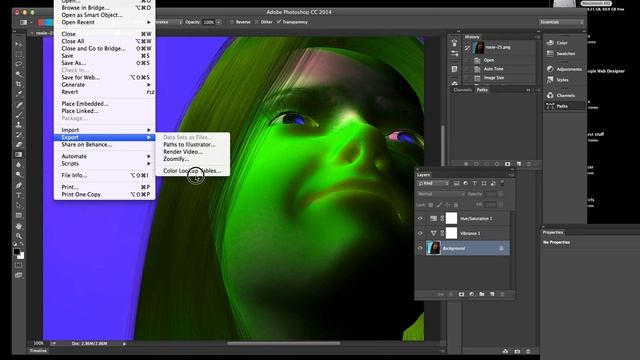Switch to the Channels tab
The image size is (640, 360).
click(462, 90)
